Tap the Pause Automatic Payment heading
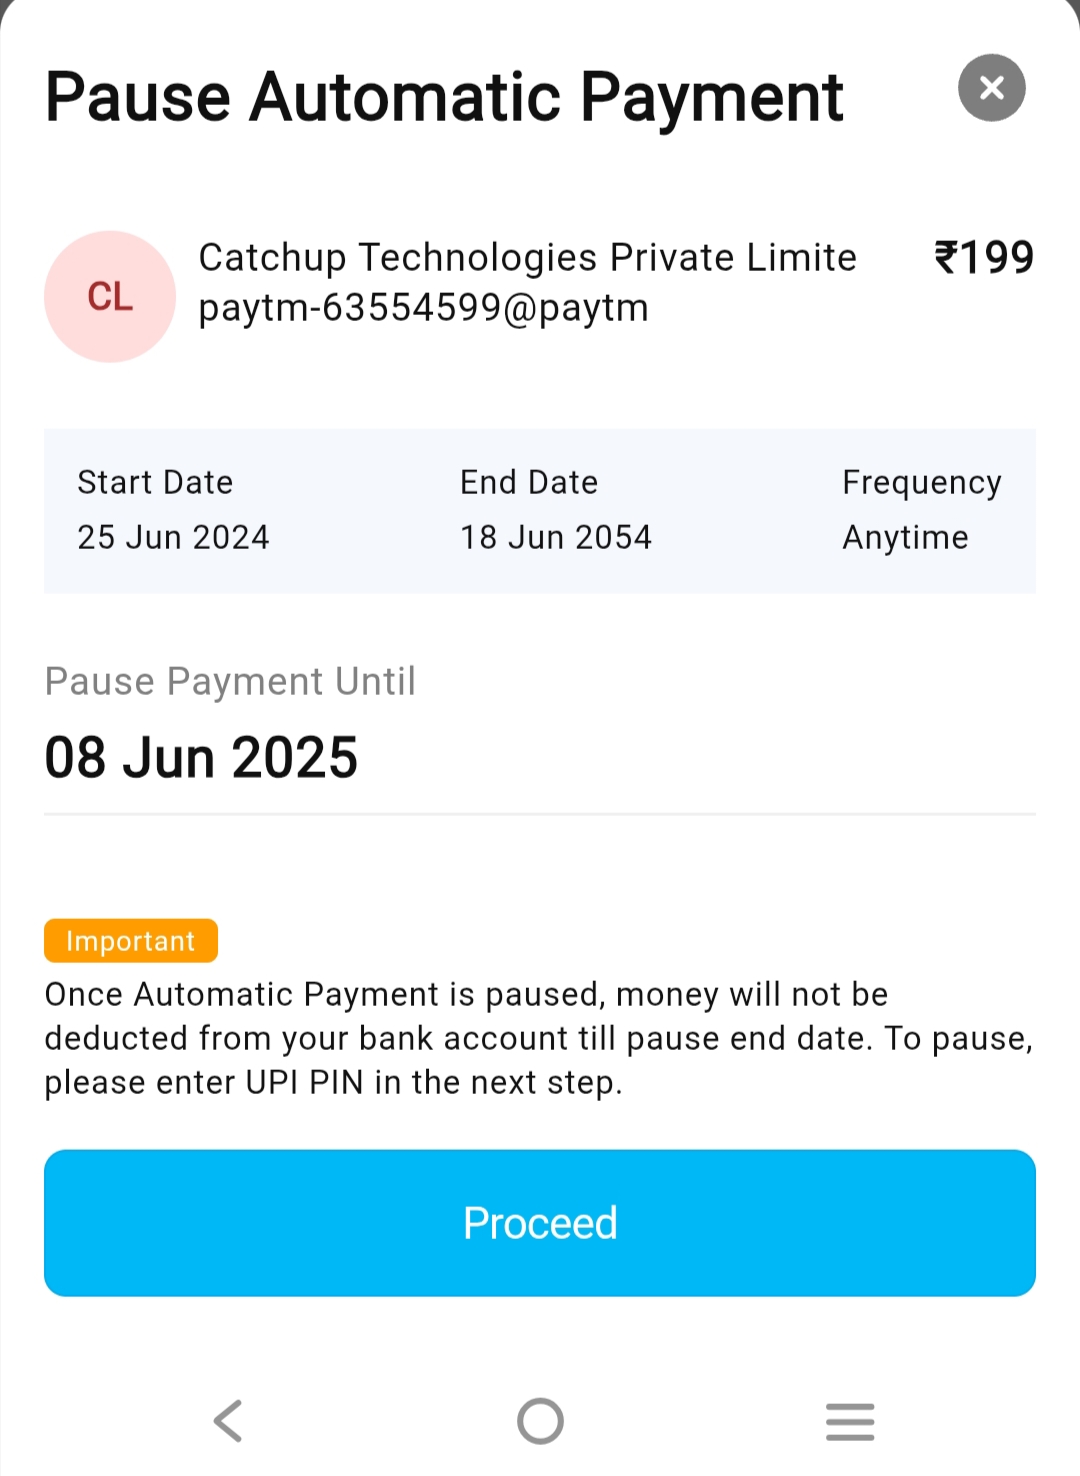The image size is (1080, 1476). click(x=444, y=98)
